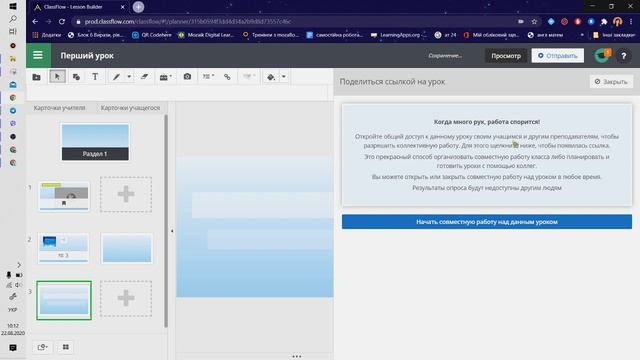Image resolution: width=640 pixels, height=360 pixels.
Task: Select the Раздел 1 section thumbnail
Action: click(95, 142)
